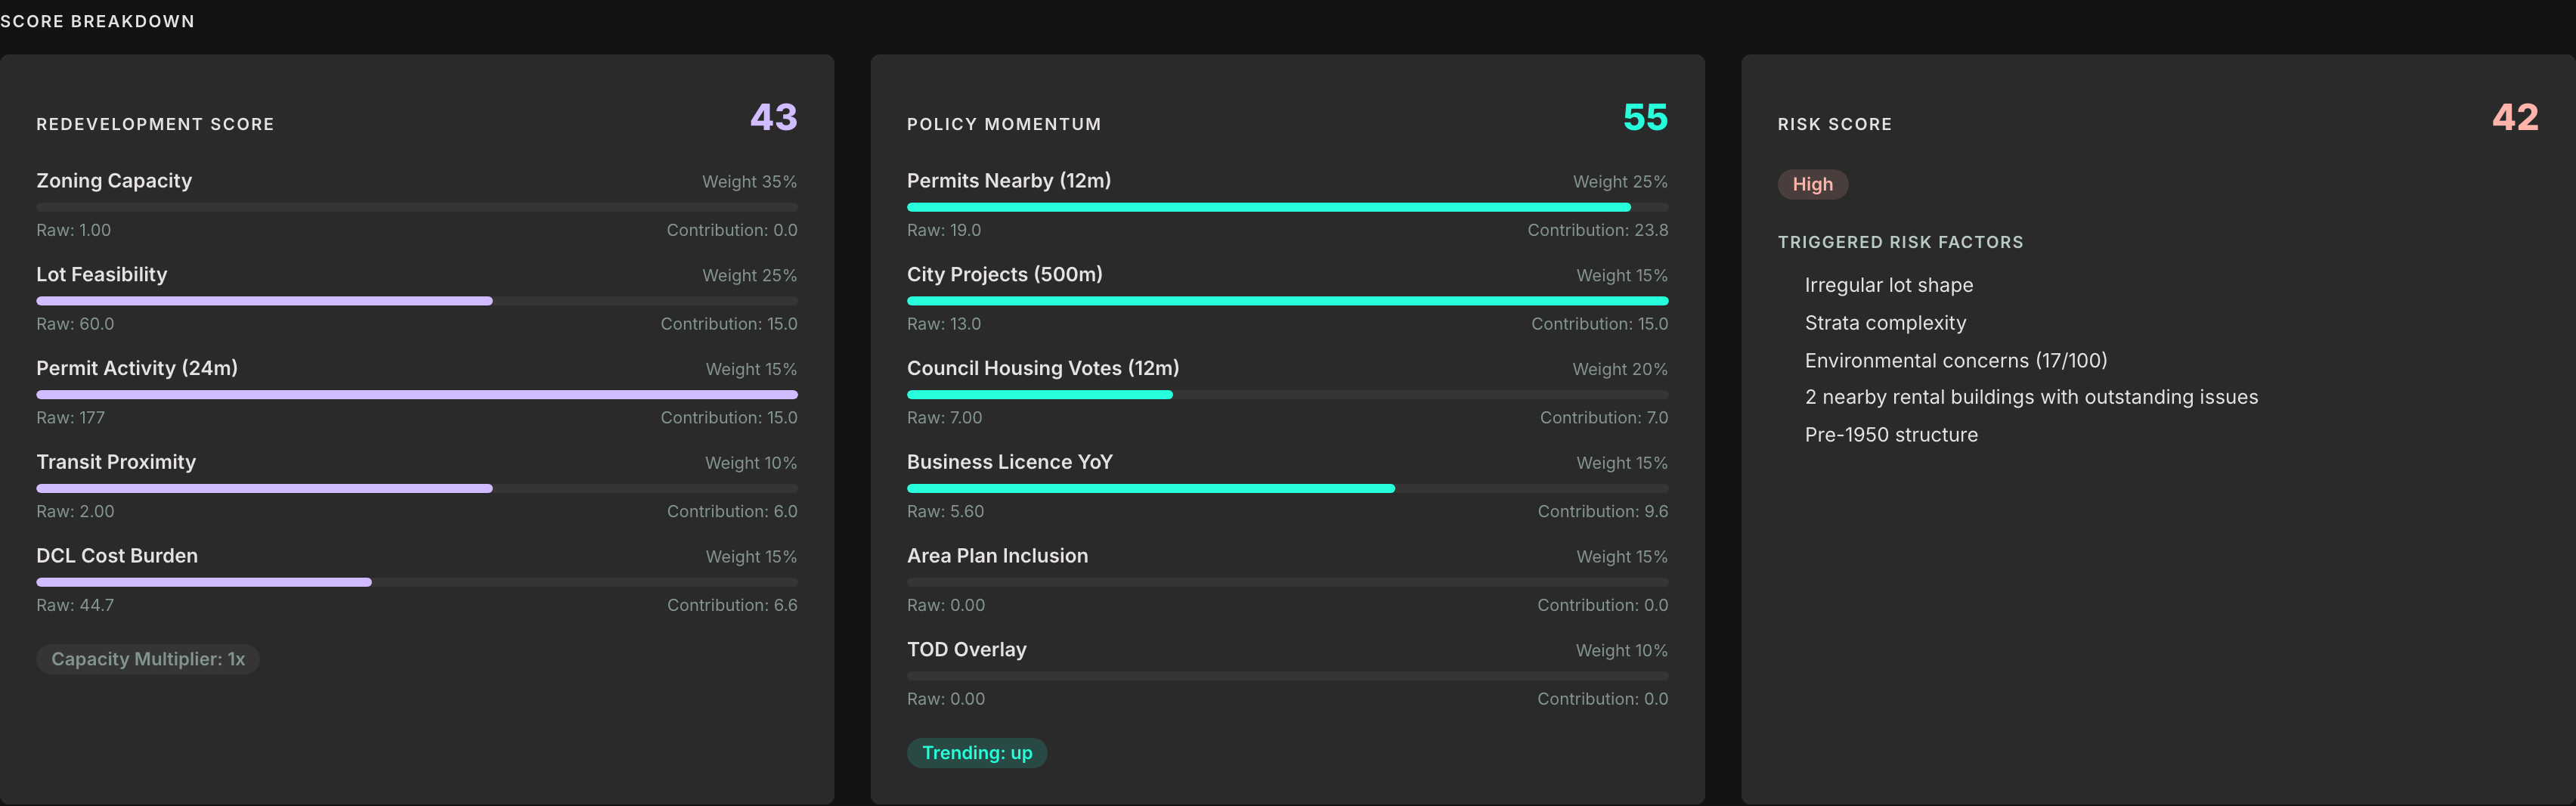The height and width of the screenshot is (806, 2576).
Task: Select the Policy Momentum panel title
Action: (x=1004, y=124)
